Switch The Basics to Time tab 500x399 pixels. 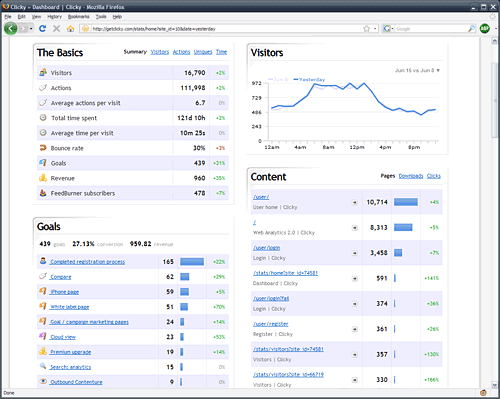[221, 52]
